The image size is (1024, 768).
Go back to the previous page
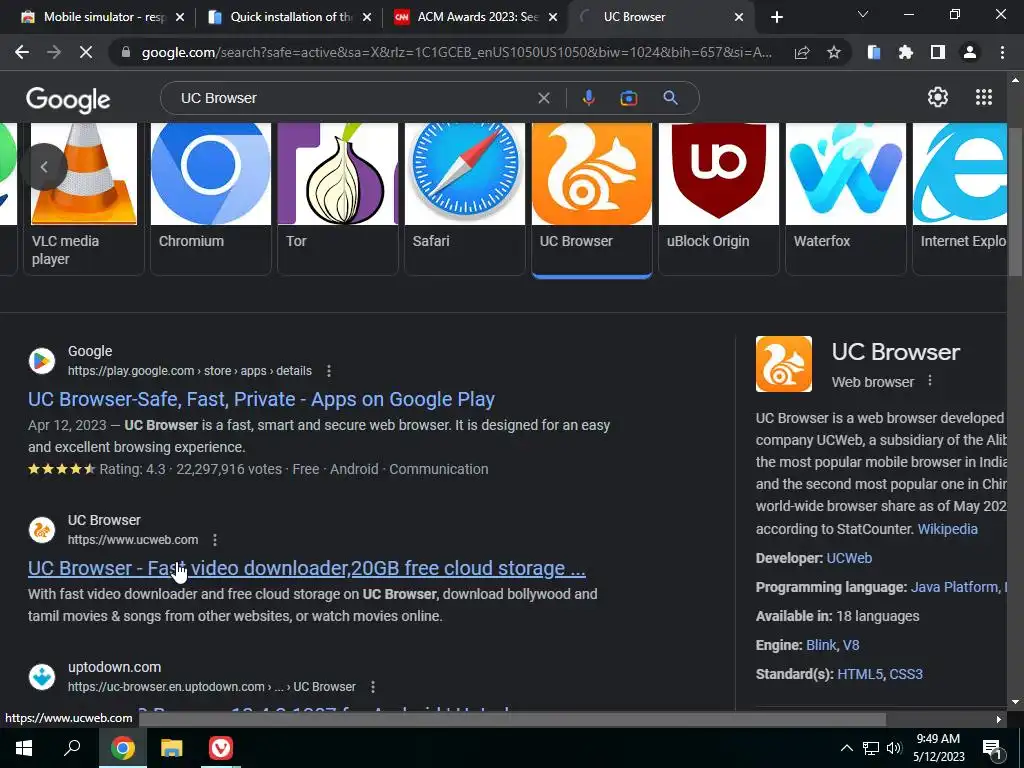point(22,52)
